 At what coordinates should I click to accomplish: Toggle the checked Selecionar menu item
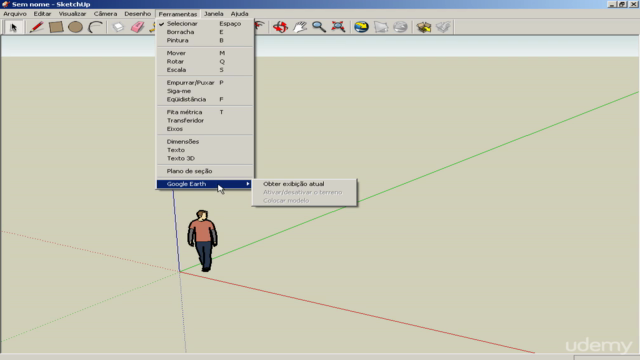pyautogui.click(x=205, y=24)
